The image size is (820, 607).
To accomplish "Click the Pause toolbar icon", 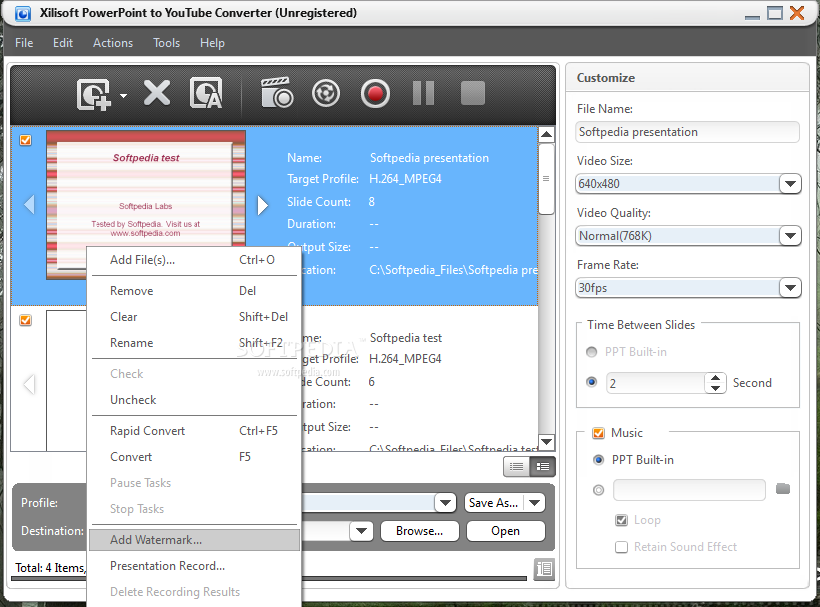I will click(424, 94).
